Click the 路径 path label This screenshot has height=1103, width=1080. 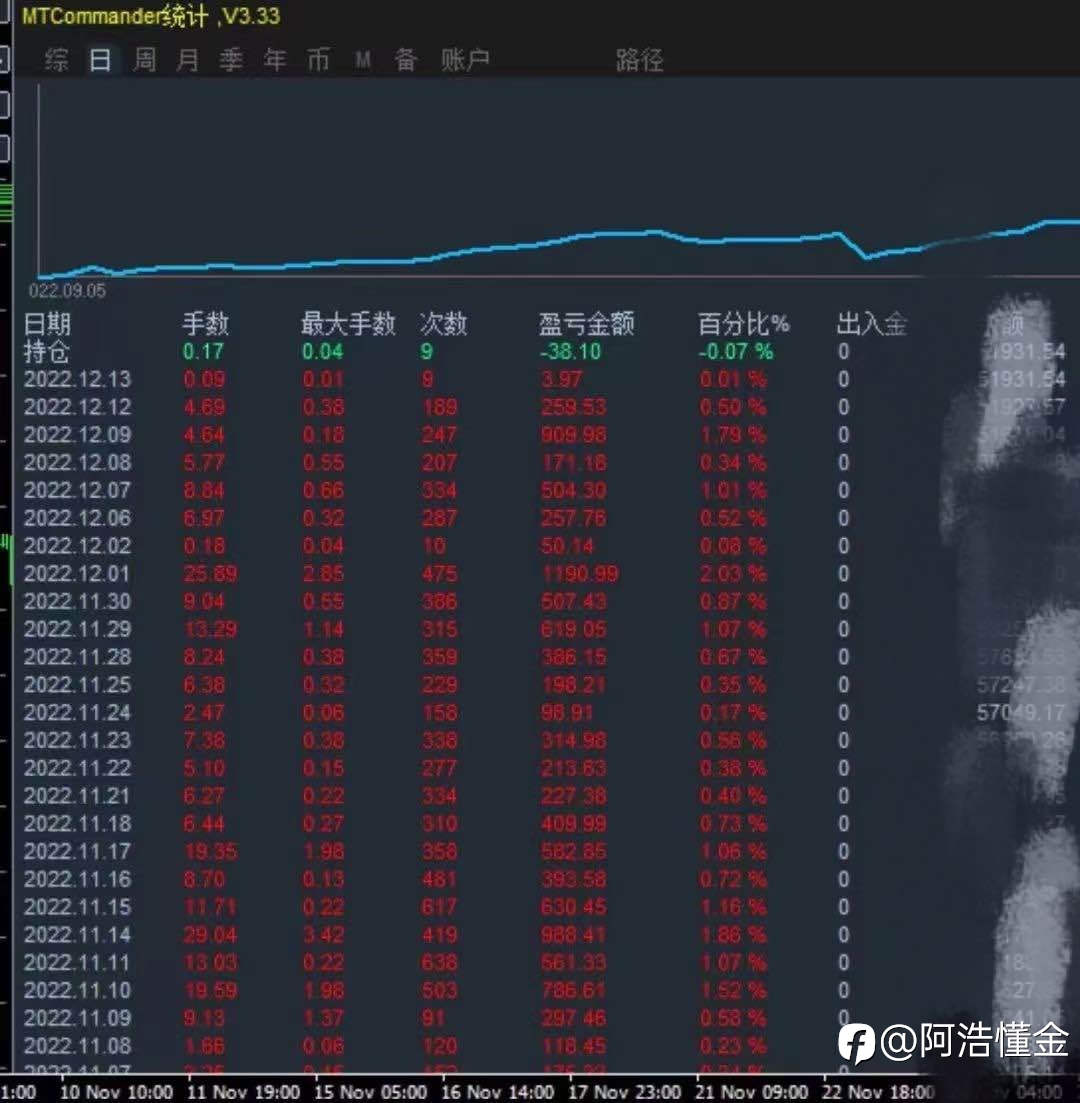point(639,60)
